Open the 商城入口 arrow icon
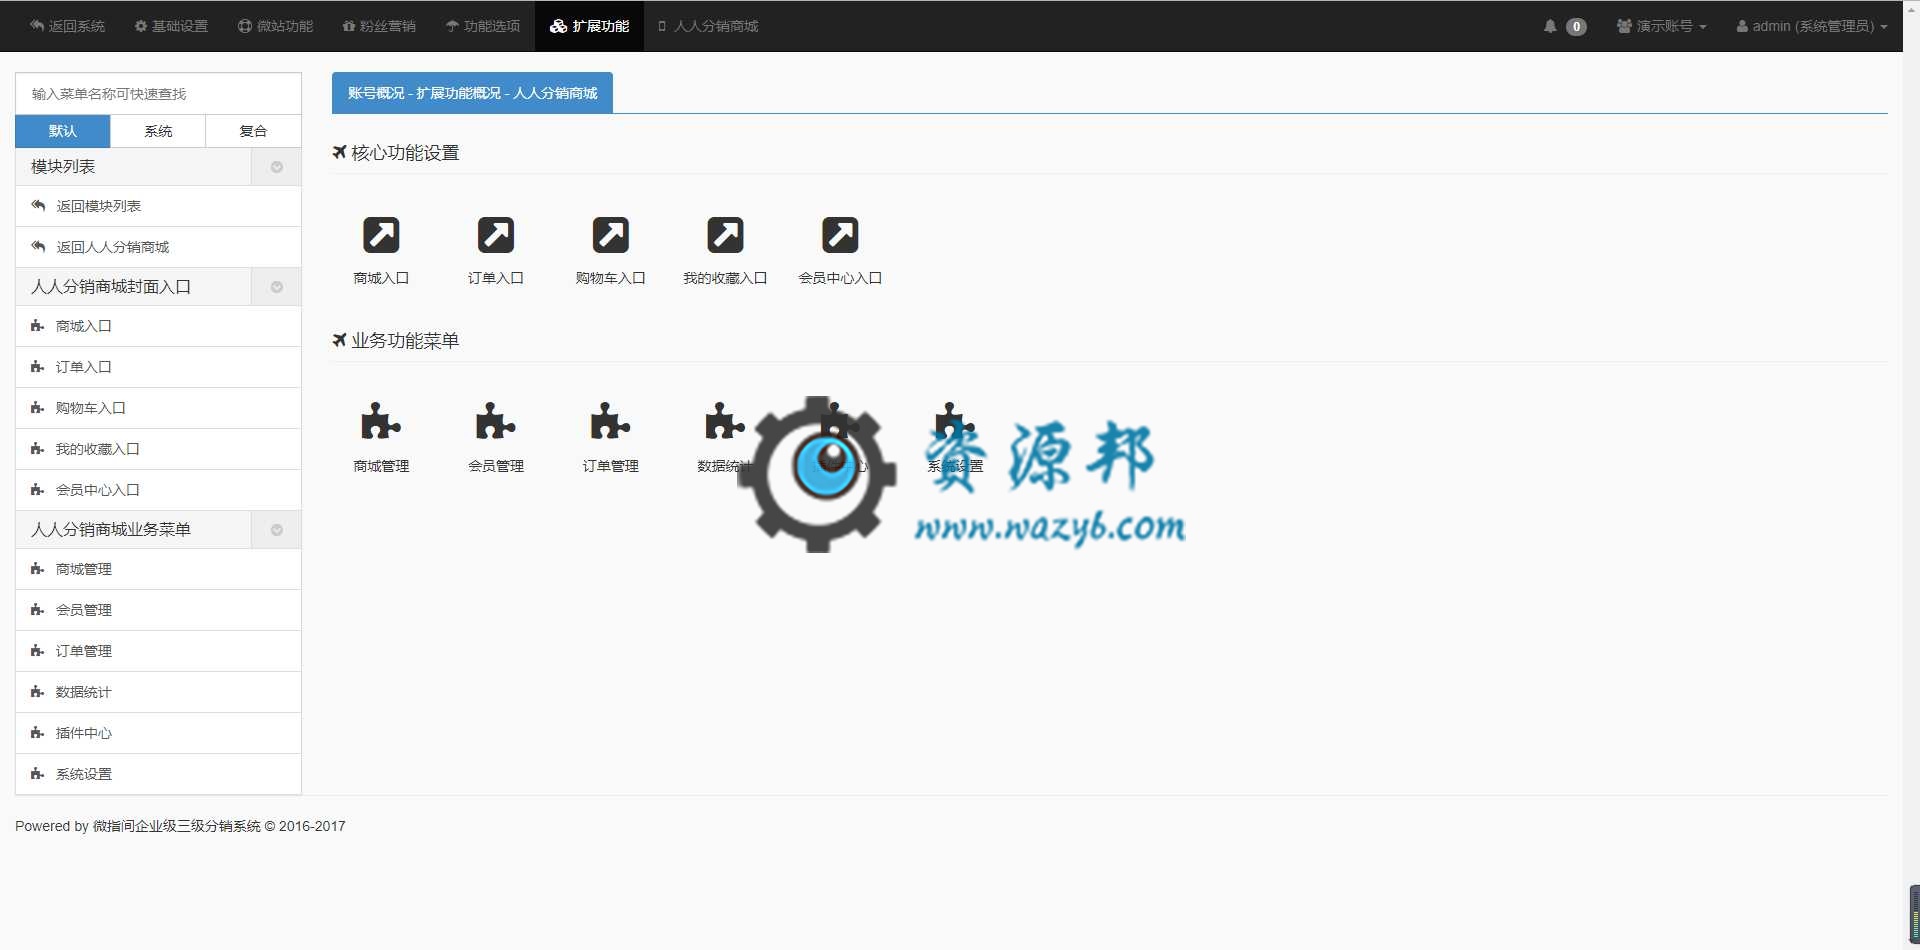1920x950 pixels. point(381,235)
